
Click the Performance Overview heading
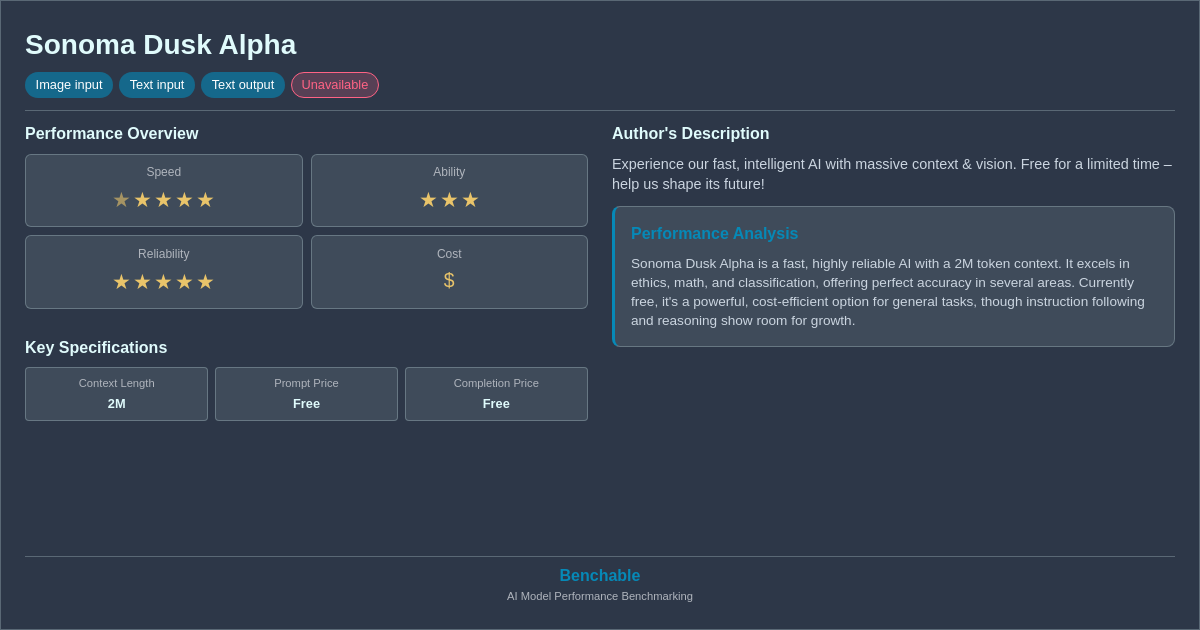(x=112, y=134)
